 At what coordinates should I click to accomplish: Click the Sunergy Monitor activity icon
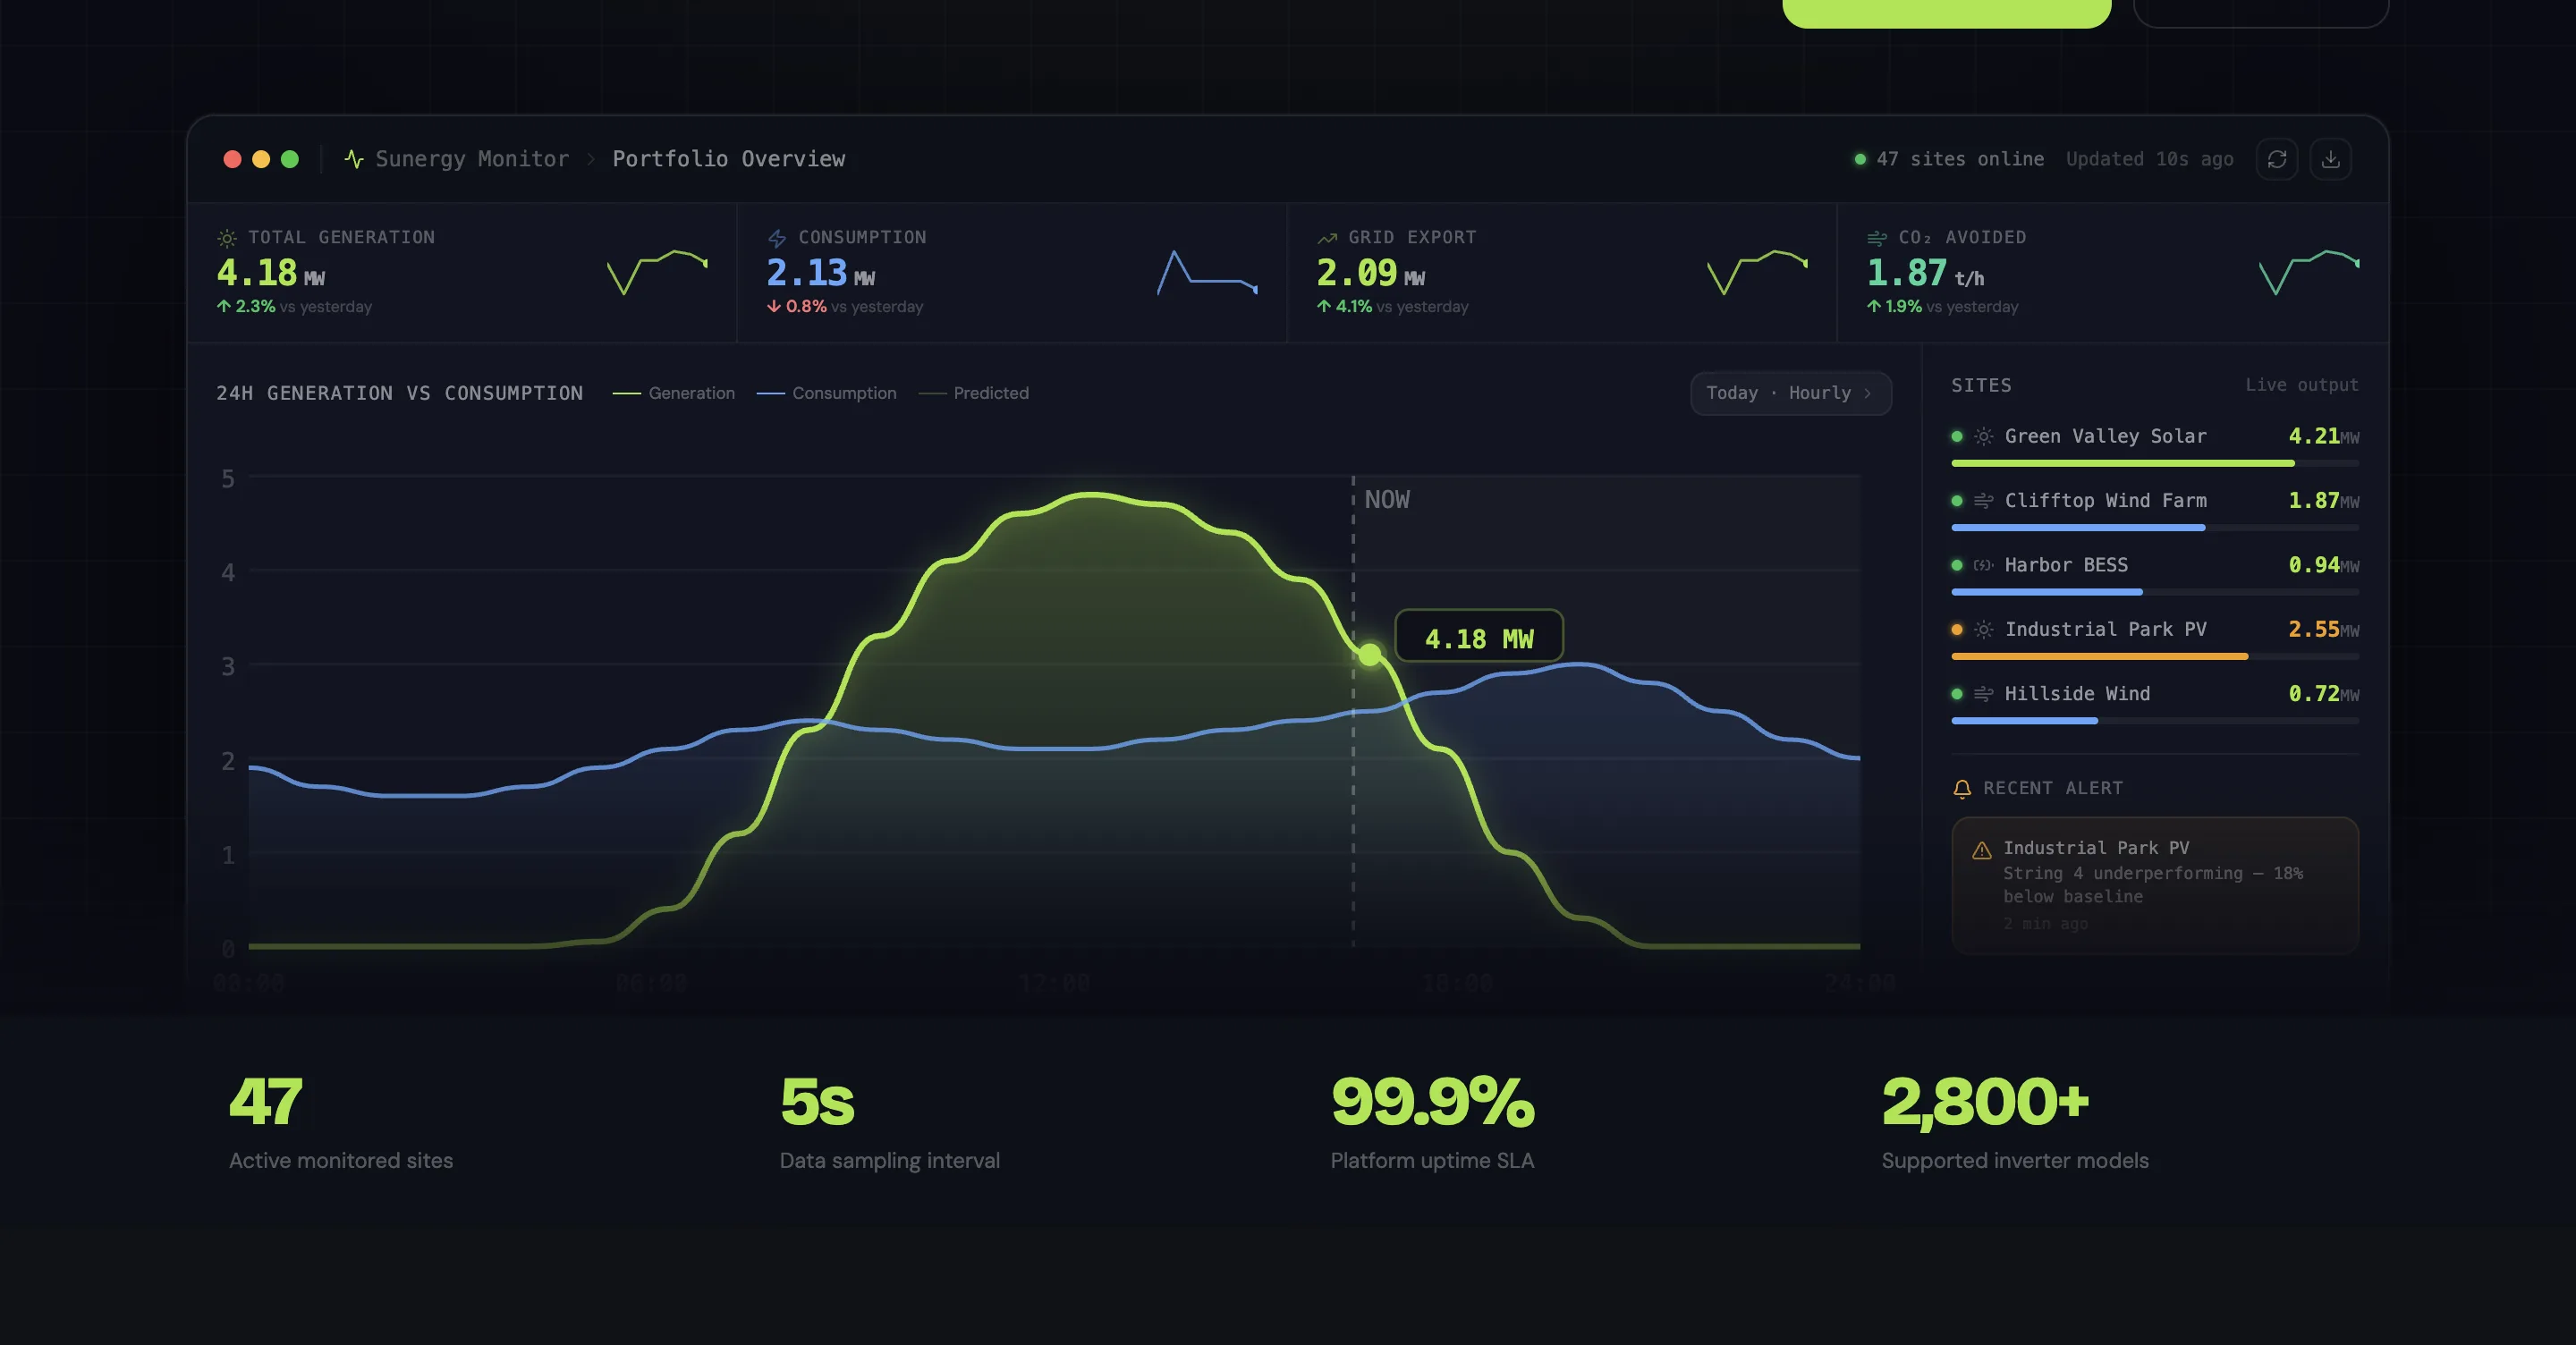point(355,158)
